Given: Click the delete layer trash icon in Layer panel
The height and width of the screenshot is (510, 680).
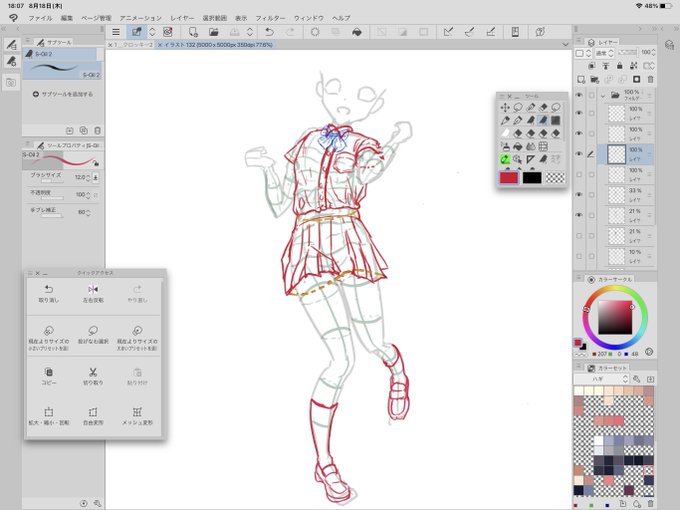Looking at the screenshot, I should pos(650,79).
